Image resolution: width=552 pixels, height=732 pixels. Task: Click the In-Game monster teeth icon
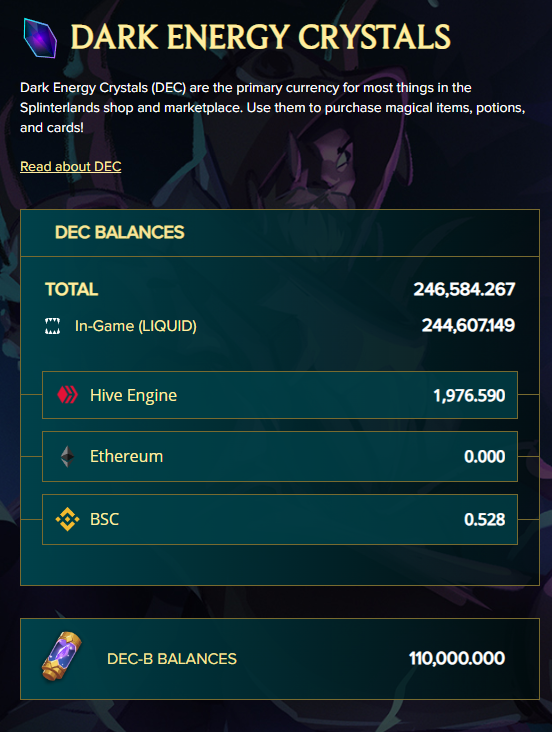coord(52,326)
